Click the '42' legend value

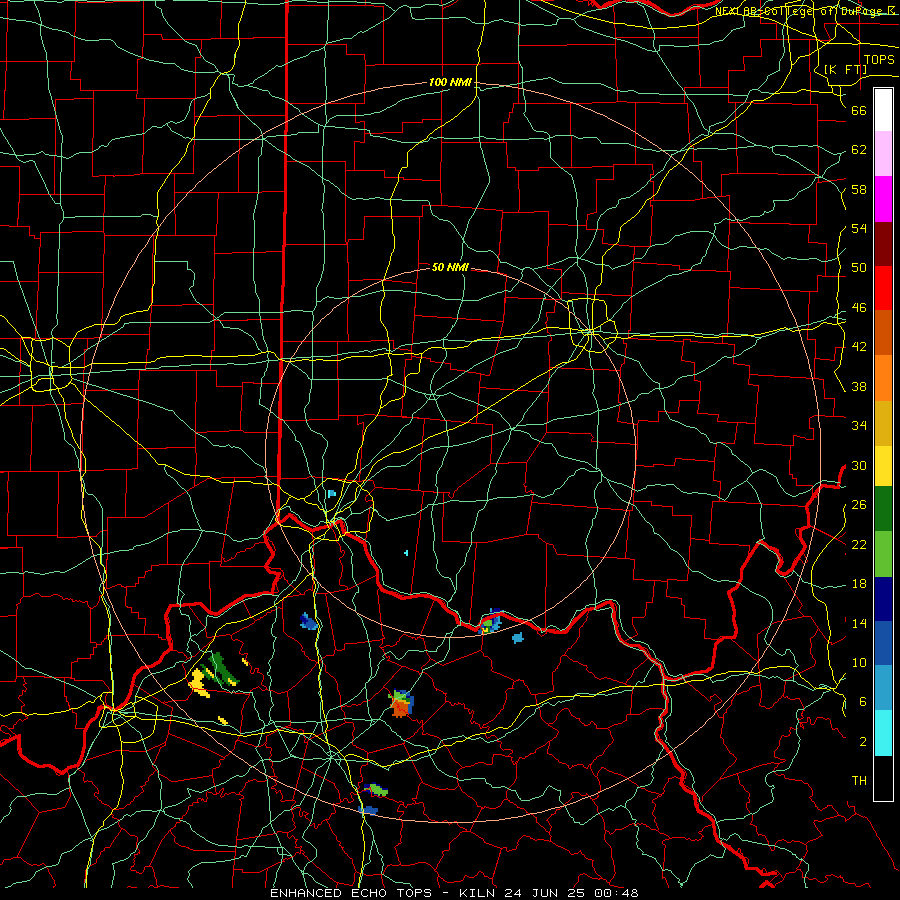[859, 347]
